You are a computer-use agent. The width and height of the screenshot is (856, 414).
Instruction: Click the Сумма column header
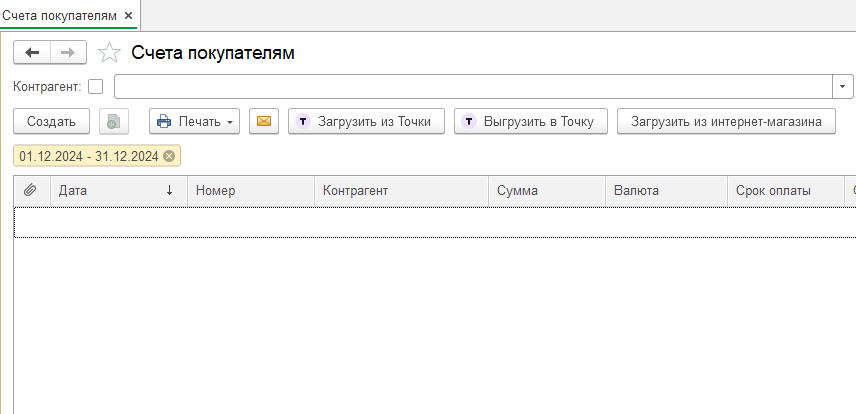tap(545, 190)
